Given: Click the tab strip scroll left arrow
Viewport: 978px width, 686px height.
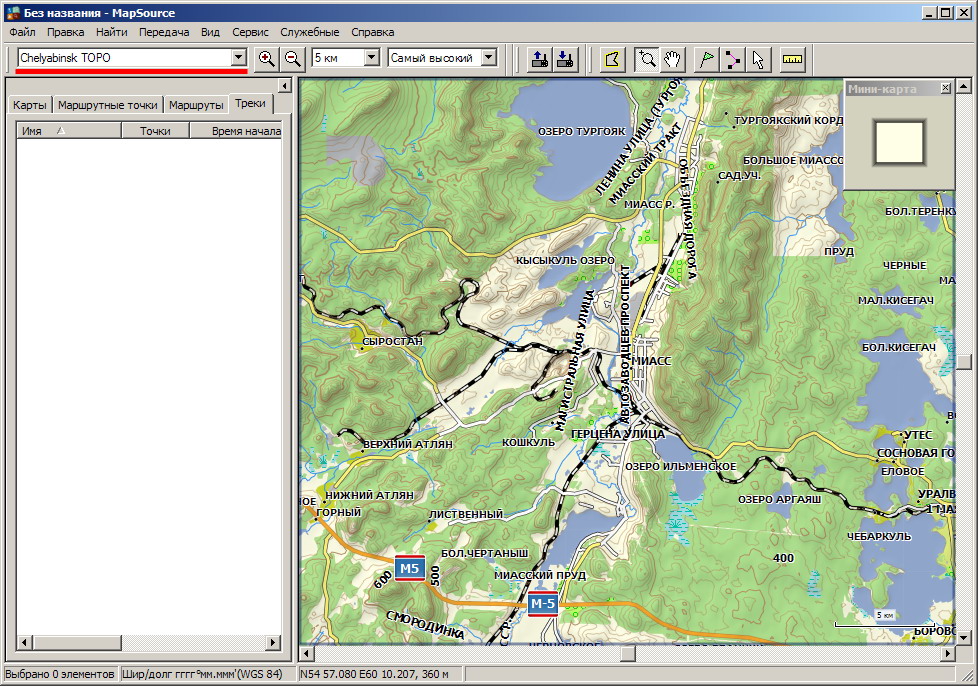Looking at the screenshot, I should tap(284, 86).
